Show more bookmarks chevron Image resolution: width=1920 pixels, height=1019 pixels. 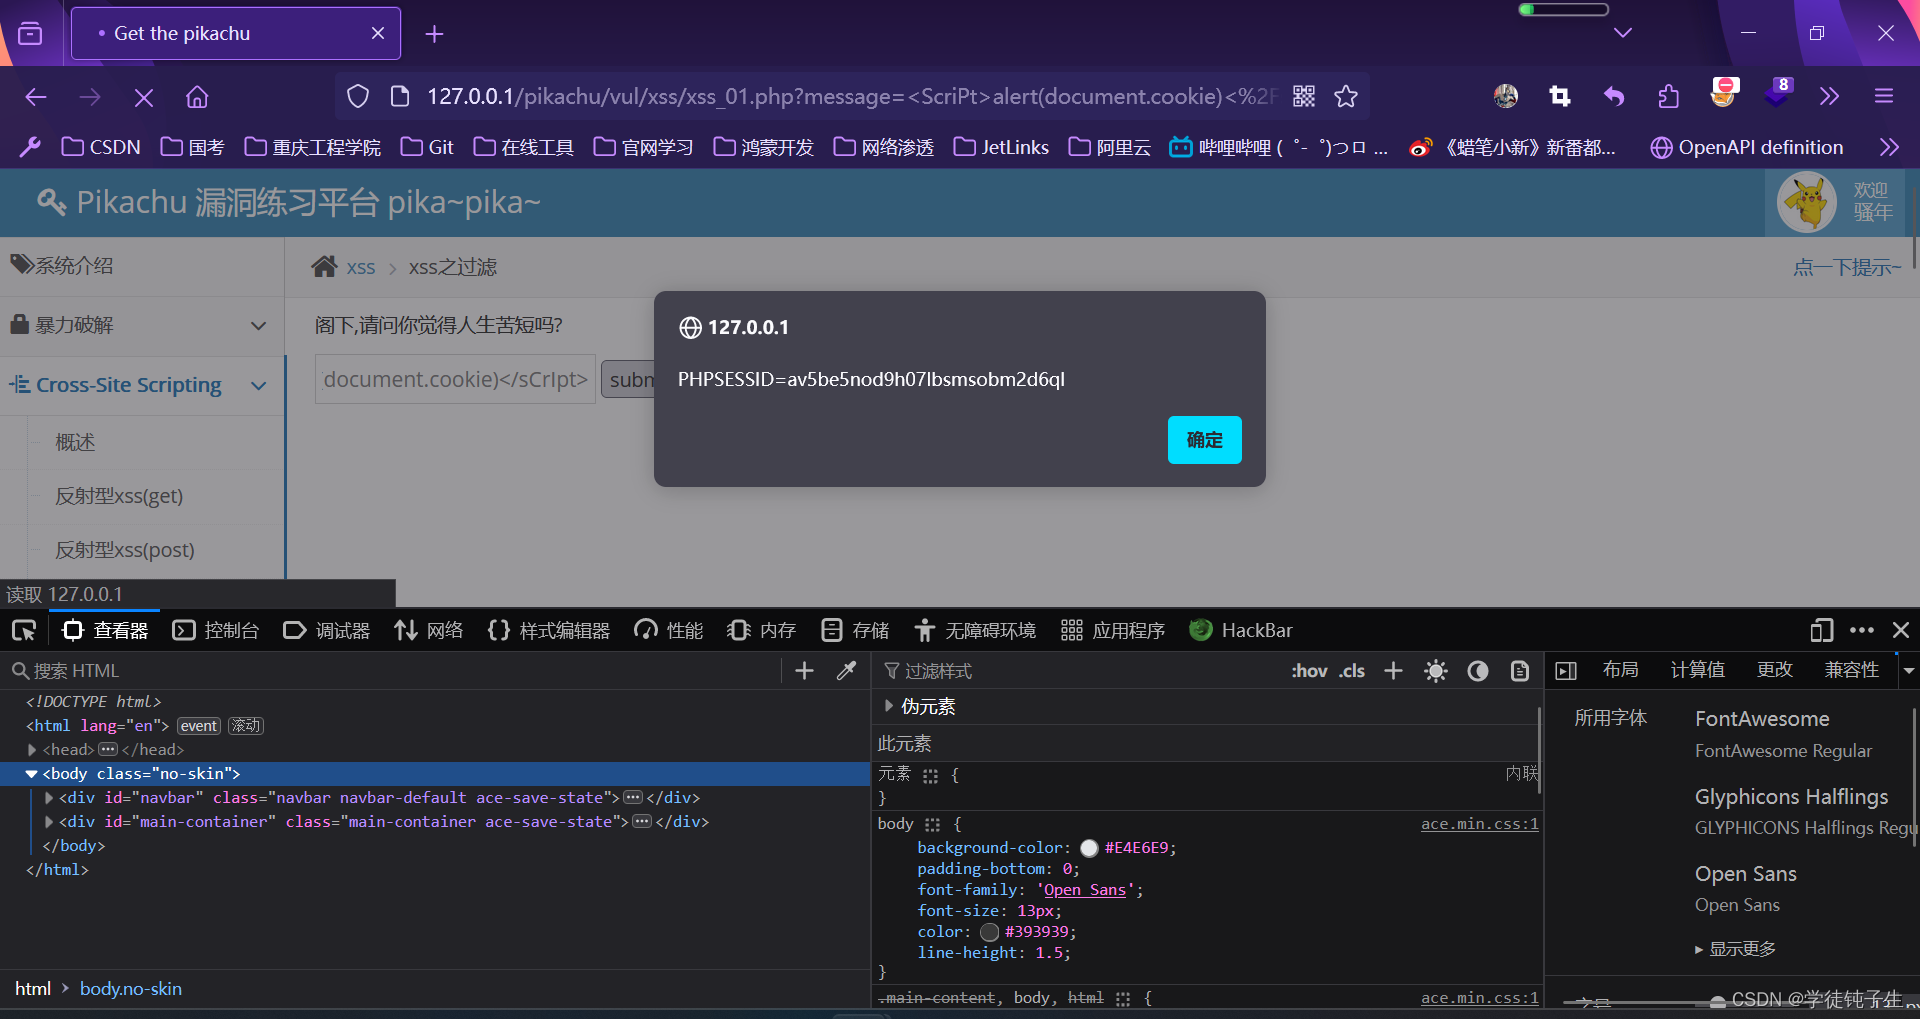pos(1889,147)
